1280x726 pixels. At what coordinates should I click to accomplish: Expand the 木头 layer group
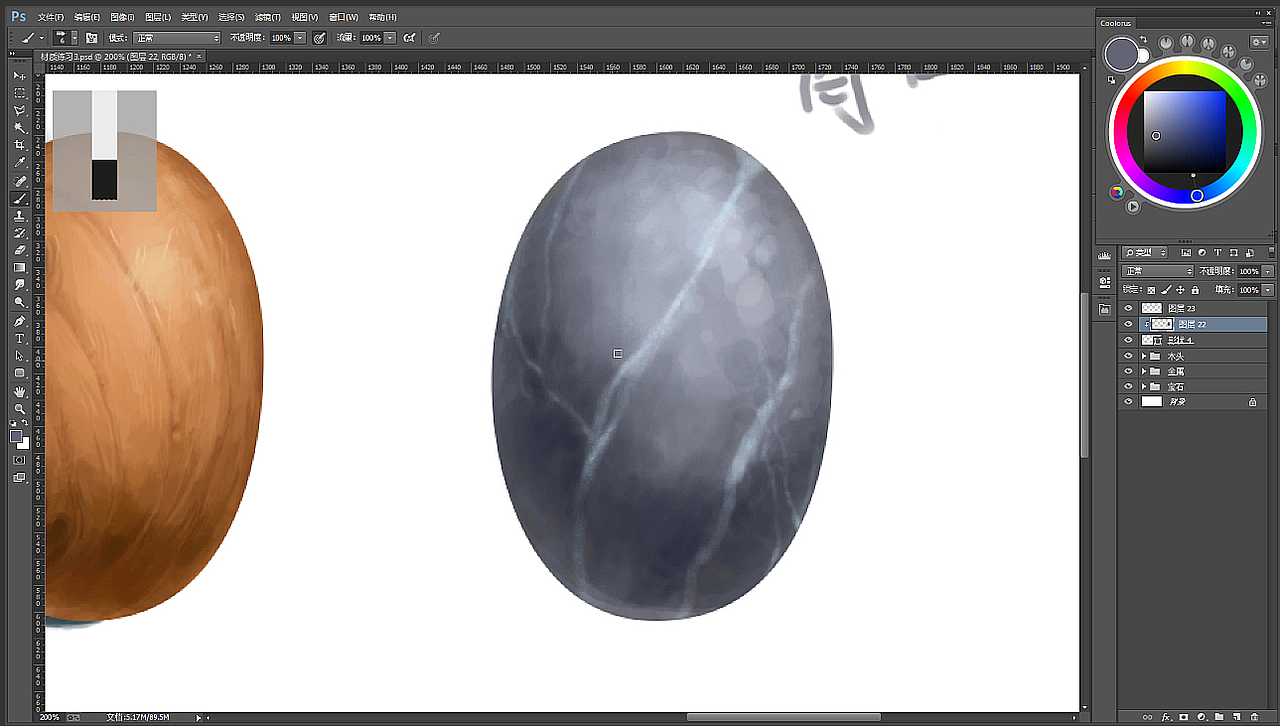(1144, 356)
